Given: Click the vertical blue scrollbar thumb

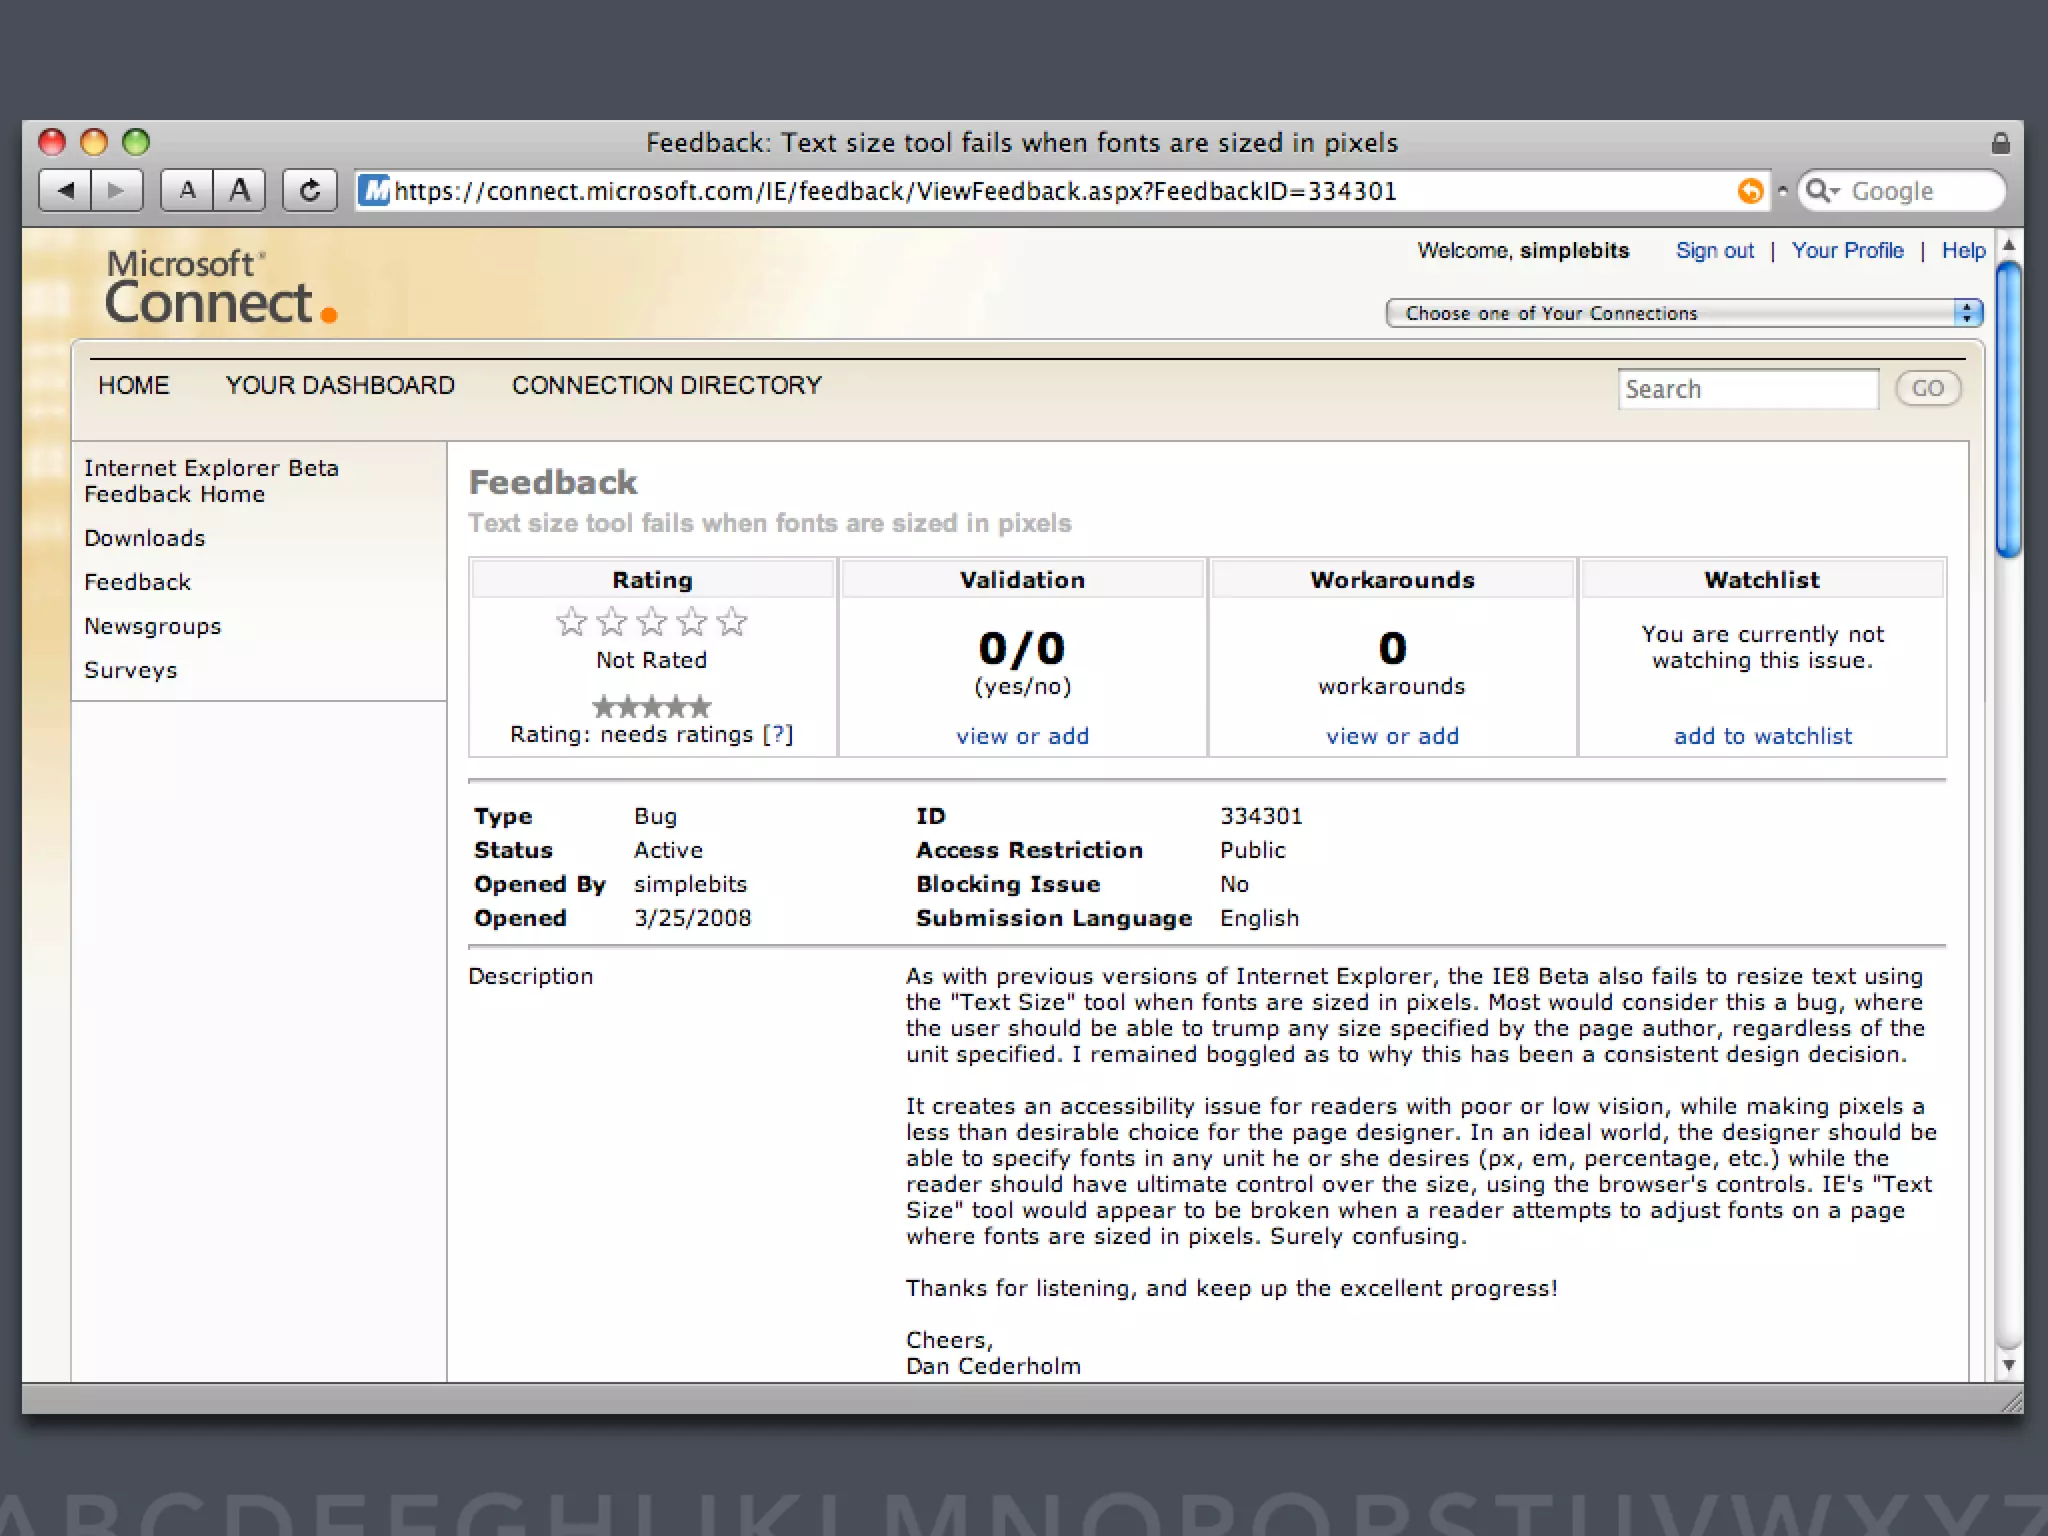Looking at the screenshot, I should (x=2008, y=410).
